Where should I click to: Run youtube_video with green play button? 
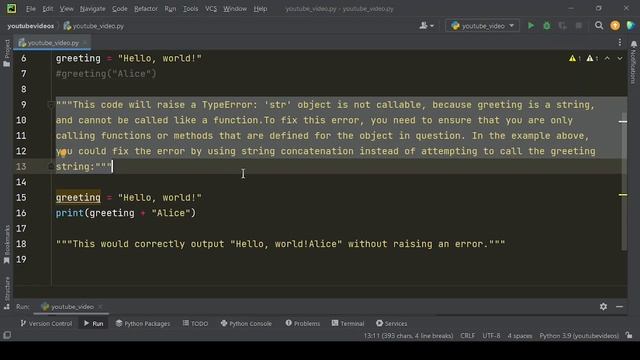pos(531,26)
